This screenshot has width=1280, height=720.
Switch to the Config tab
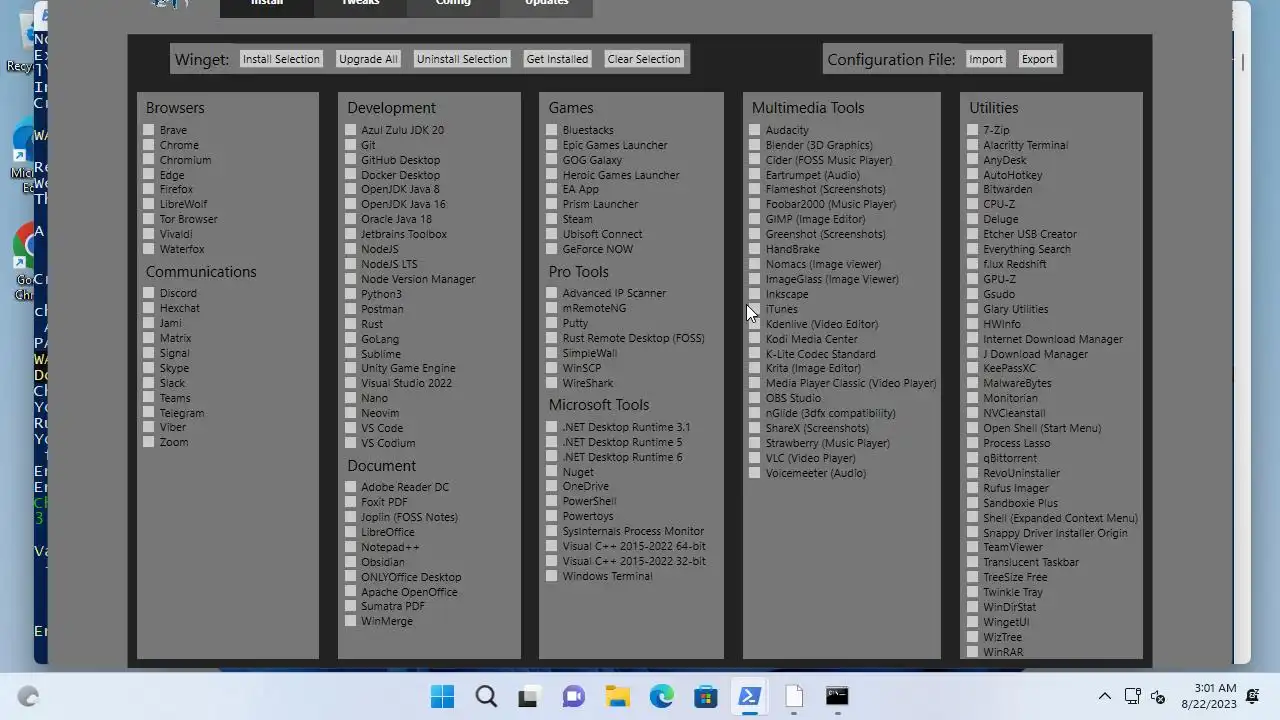tap(453, 4)
